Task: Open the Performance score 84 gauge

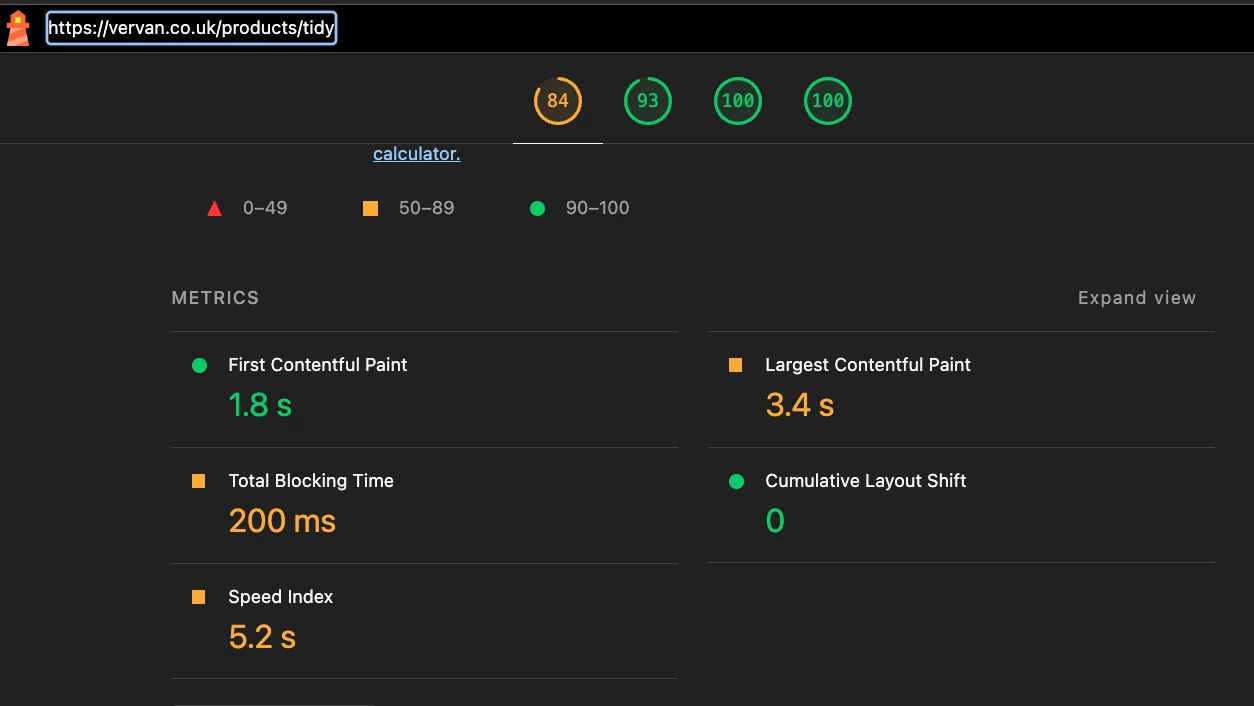Action: 558,101
